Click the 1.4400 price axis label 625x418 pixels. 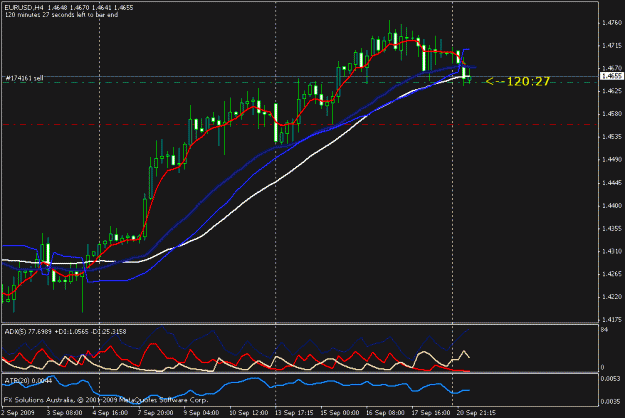(x=612, y=206)
